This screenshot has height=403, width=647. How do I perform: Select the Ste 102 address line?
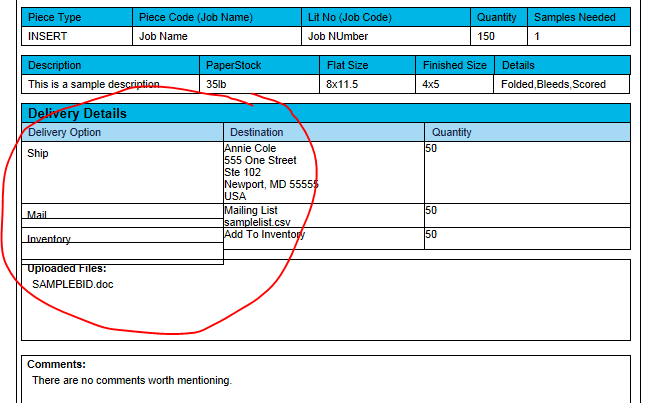point(243,172)
